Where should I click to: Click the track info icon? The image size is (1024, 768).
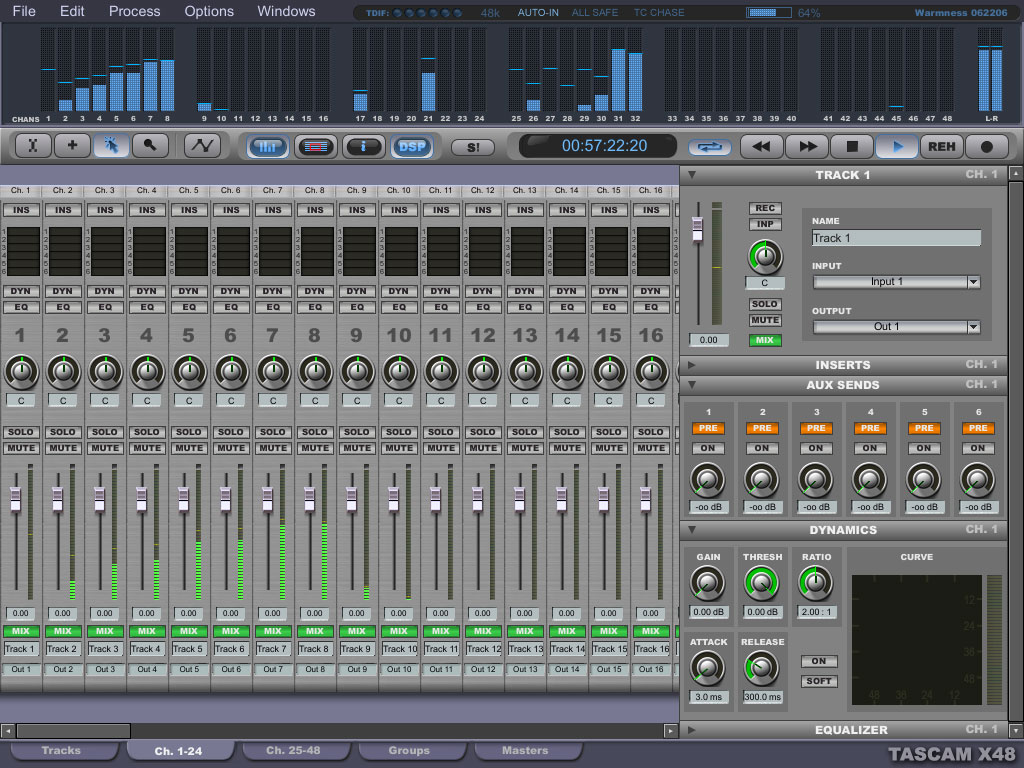(363, 146)
